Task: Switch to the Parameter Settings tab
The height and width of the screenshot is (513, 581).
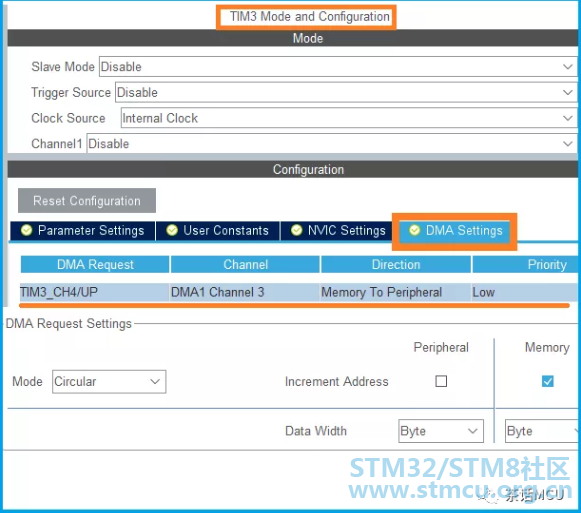Action: (83, 231)
